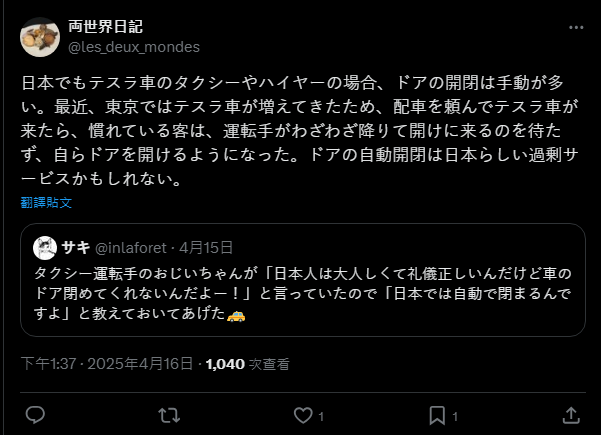Click the taxi emoji in quoted post
Image resolution: width=601 pixels, height=435 pixels.
(236, 315)
